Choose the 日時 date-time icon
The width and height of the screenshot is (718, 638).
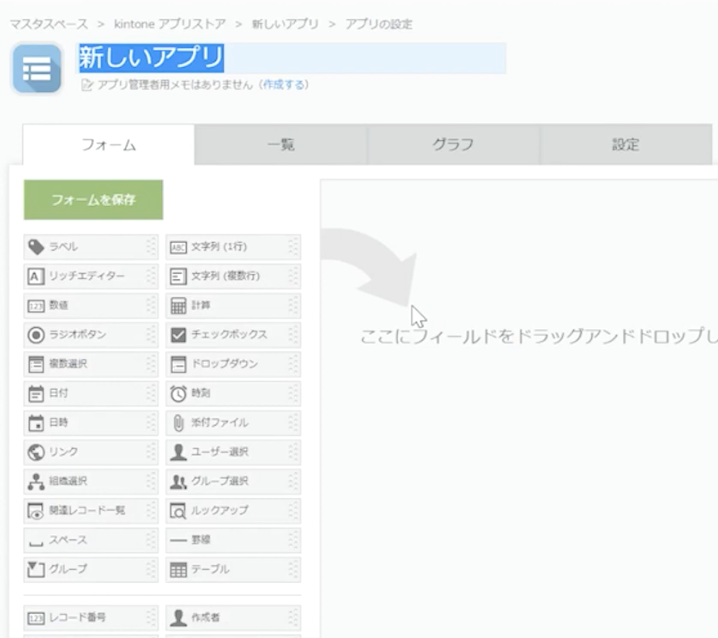(36, 423)
